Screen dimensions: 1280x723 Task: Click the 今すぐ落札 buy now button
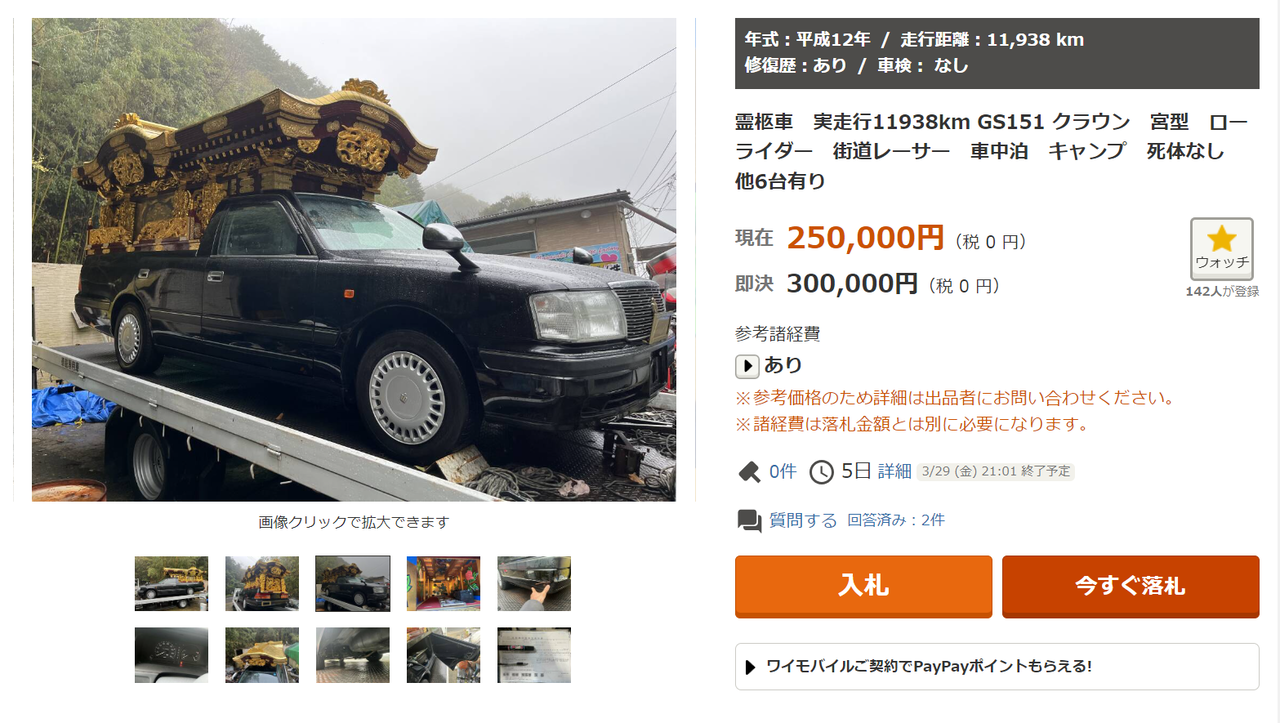[x=1130, y=586]
